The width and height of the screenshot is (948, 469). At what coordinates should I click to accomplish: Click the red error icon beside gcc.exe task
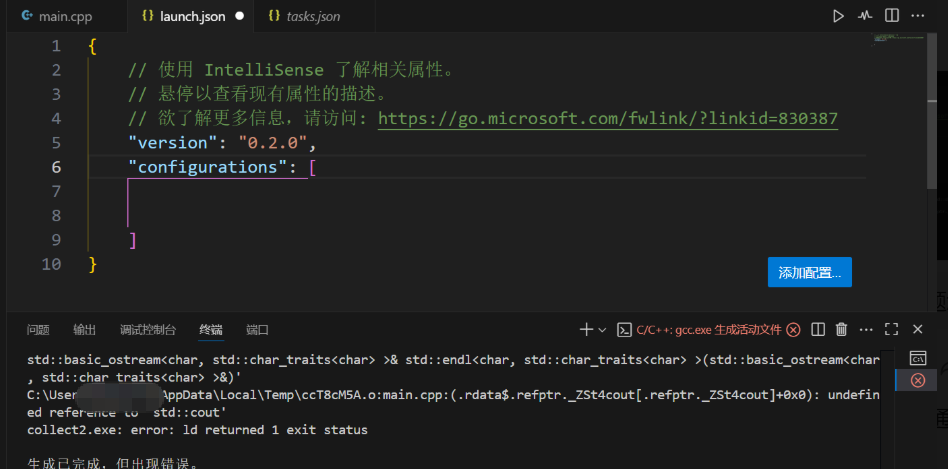(x=793, y=330)
